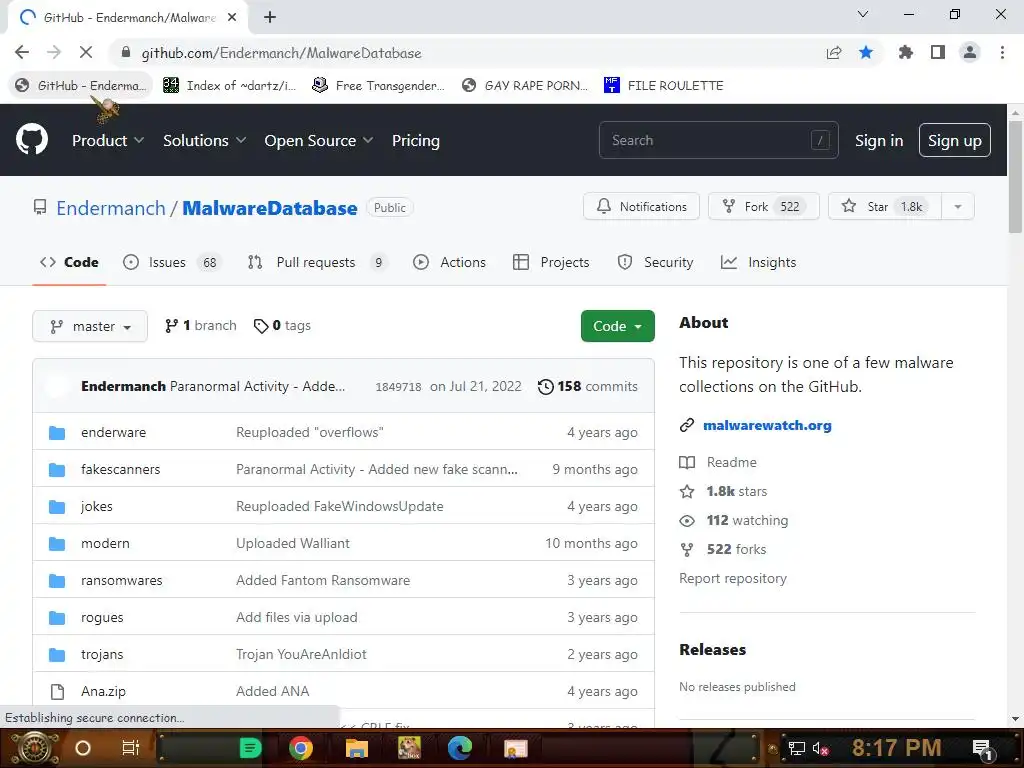The image size is (1024, 768).
Task: Open Chrome extensions puzzle icon
Action: point(905,52)
